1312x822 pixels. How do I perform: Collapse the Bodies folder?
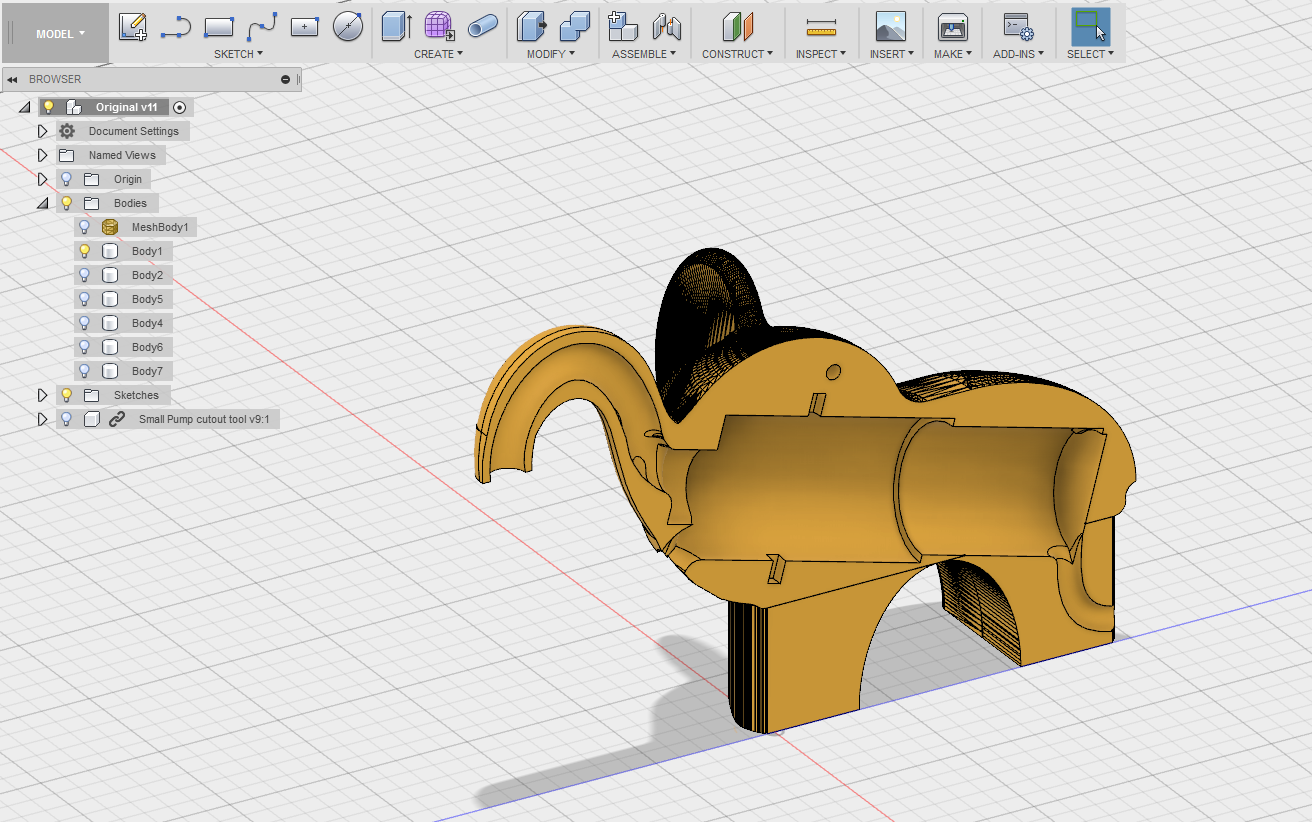[x=42, y=203]
